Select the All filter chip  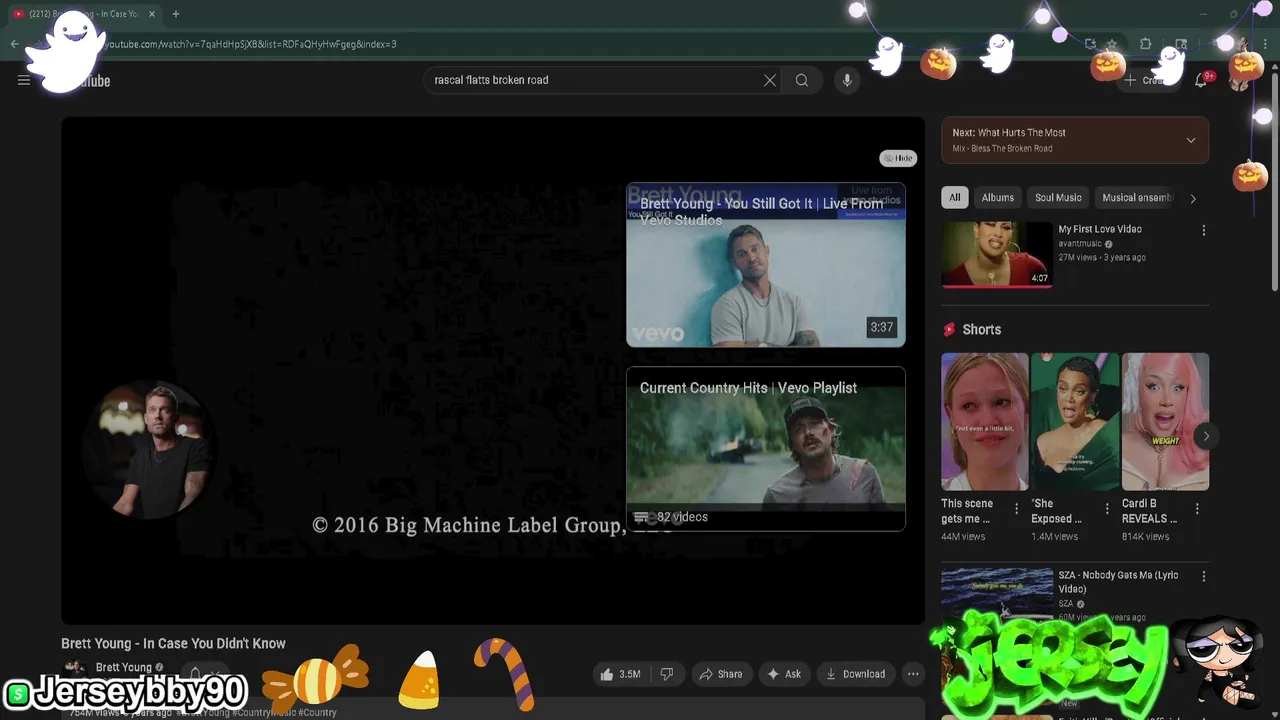click(x=955, y=198)
